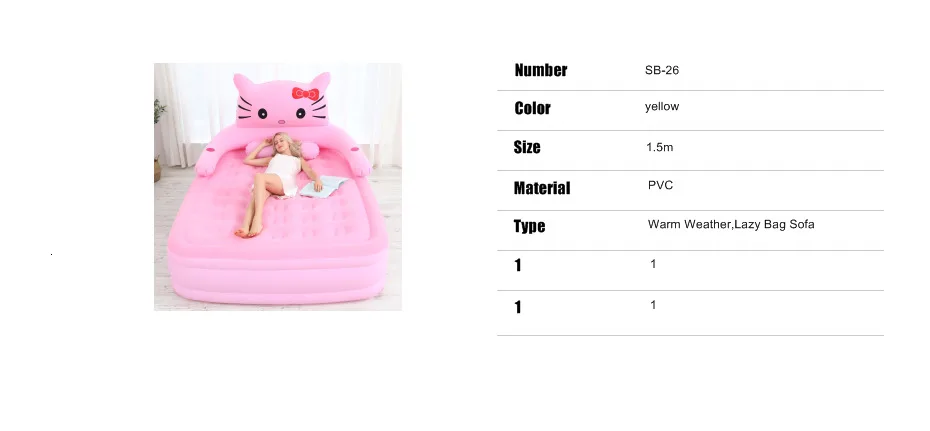Click the 1.5m size value
The height and width of the screenshot is (431, 930).
(x=660, y=147)
